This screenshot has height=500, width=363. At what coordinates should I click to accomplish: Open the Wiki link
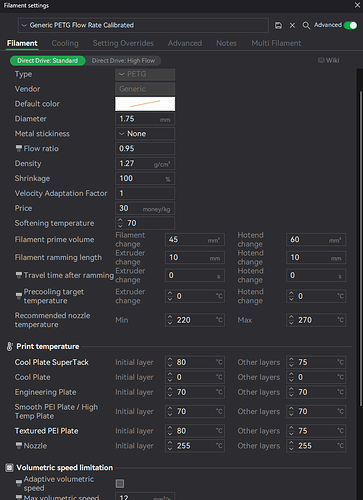click(329, 60)
